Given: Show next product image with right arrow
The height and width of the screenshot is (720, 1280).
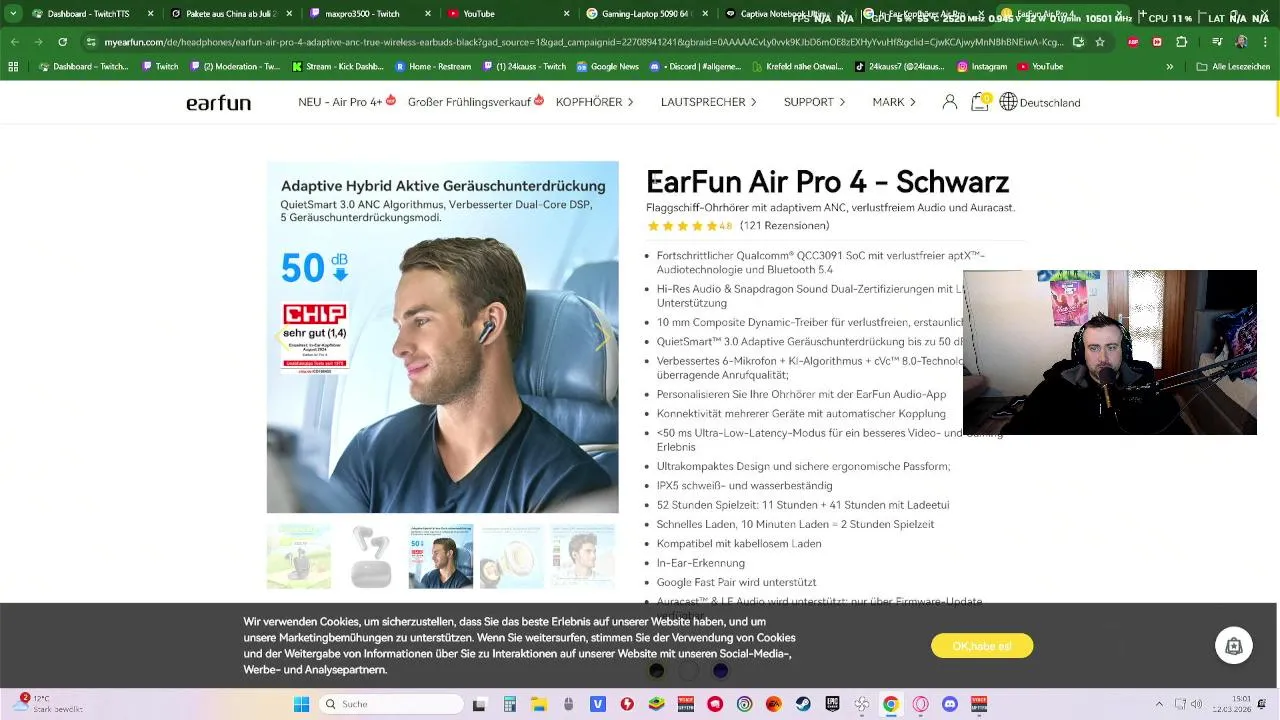Looking at the screenshot, I should (x=603, y=337).
